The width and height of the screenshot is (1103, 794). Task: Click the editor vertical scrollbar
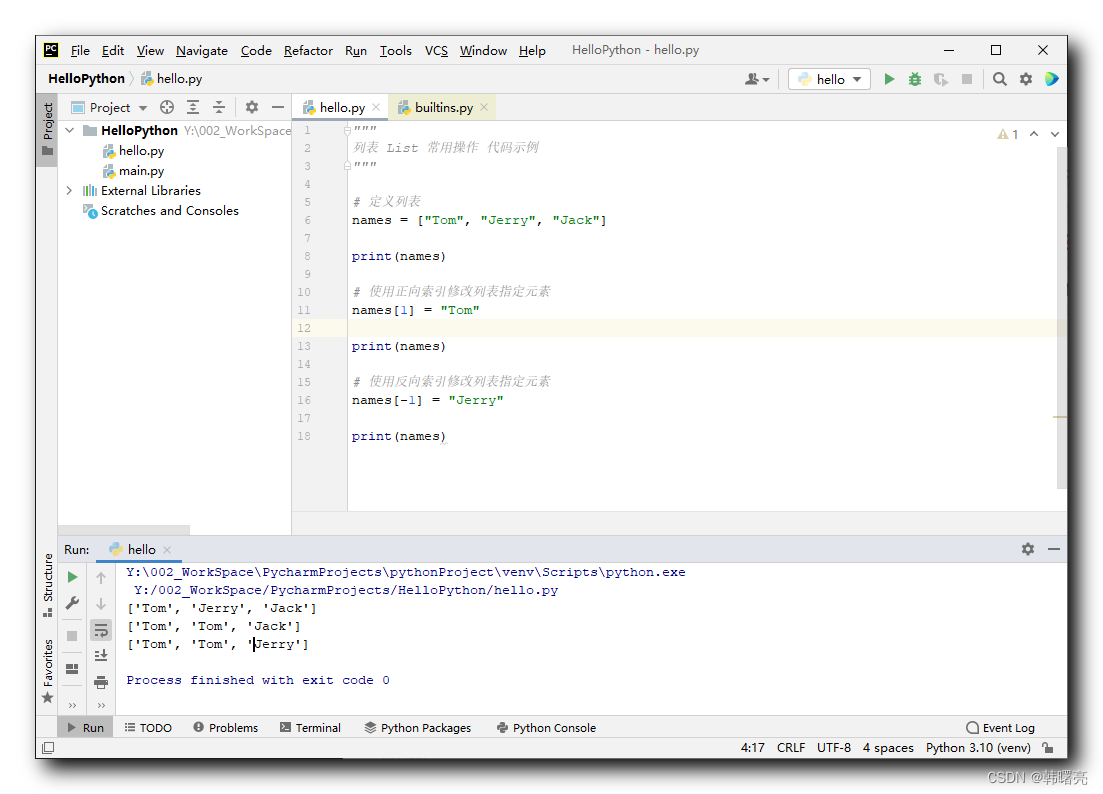pyautogui.click(x=1061, y=316)
